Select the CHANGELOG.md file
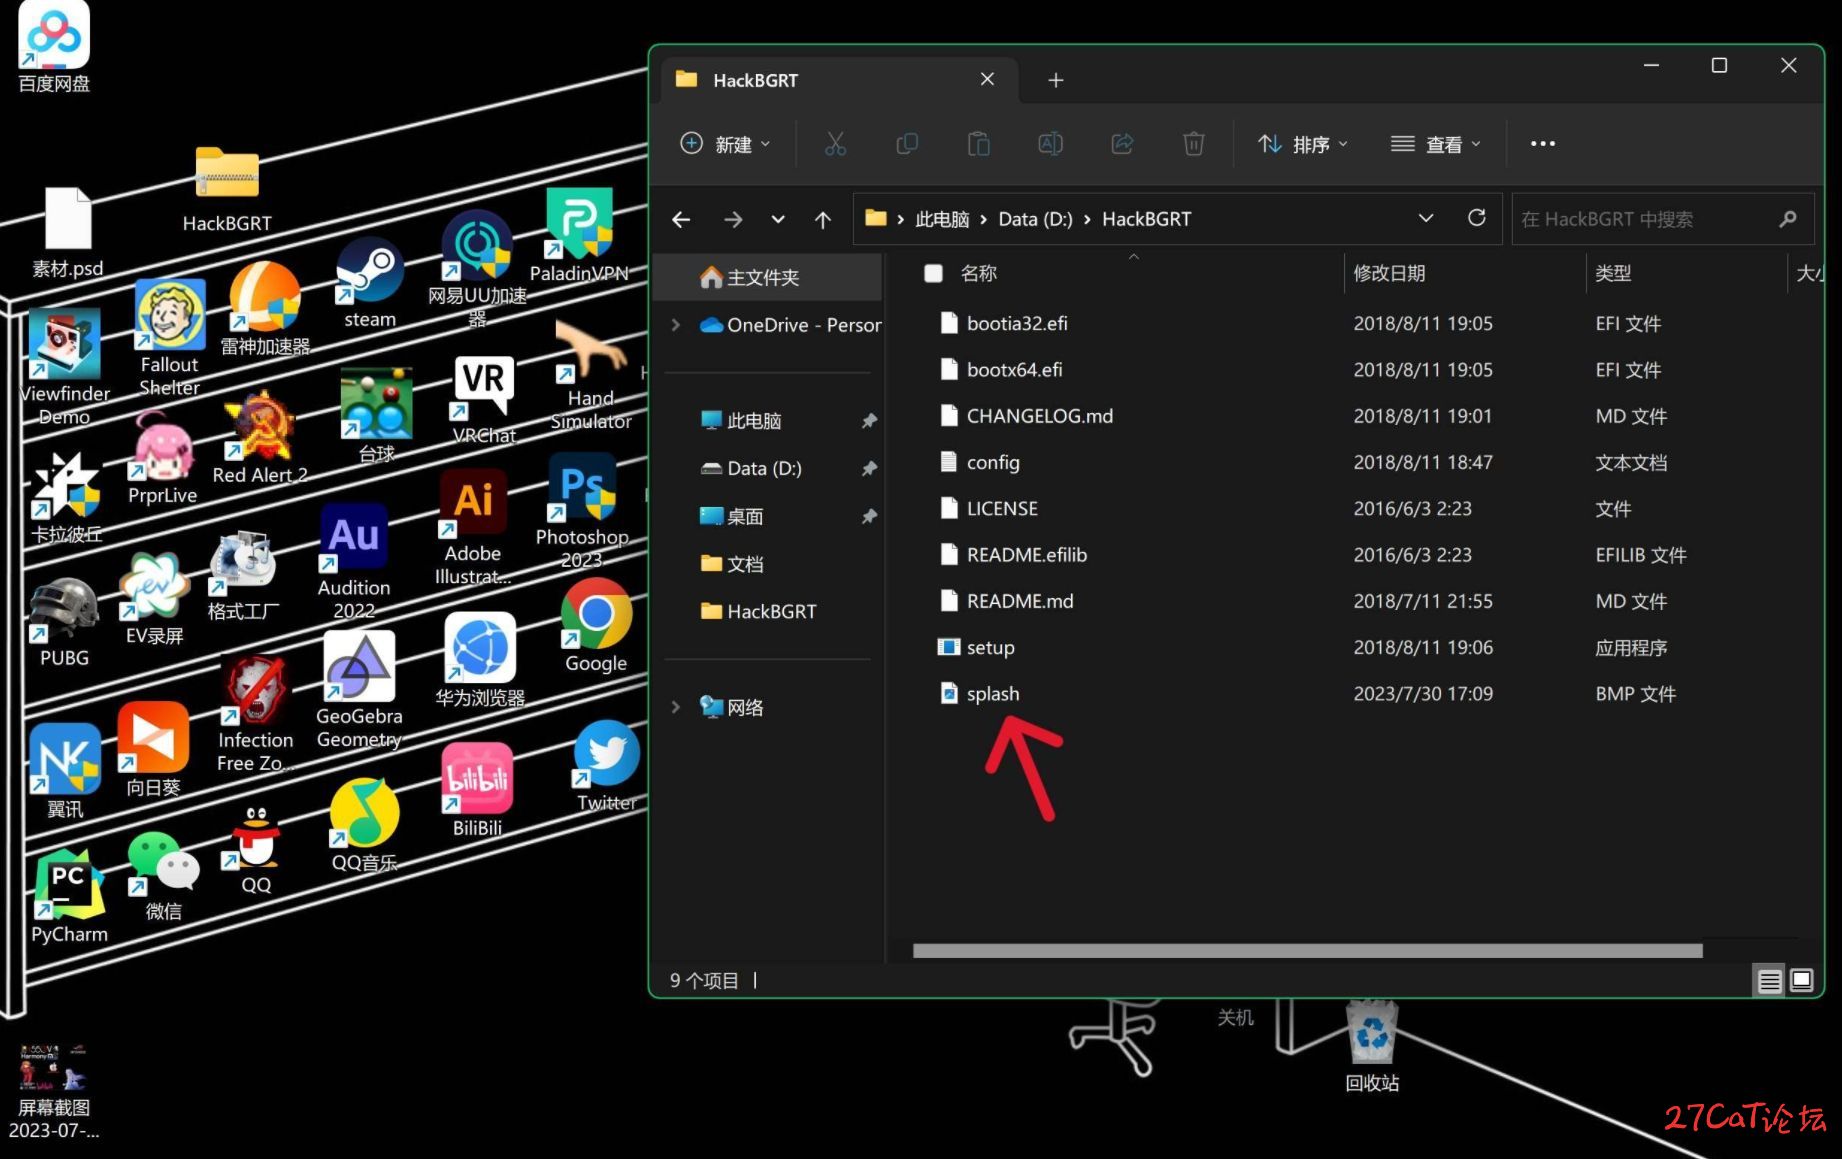Image resolution: width=1842 pixels, height=1159 pixels. (x=1039, y=416)
